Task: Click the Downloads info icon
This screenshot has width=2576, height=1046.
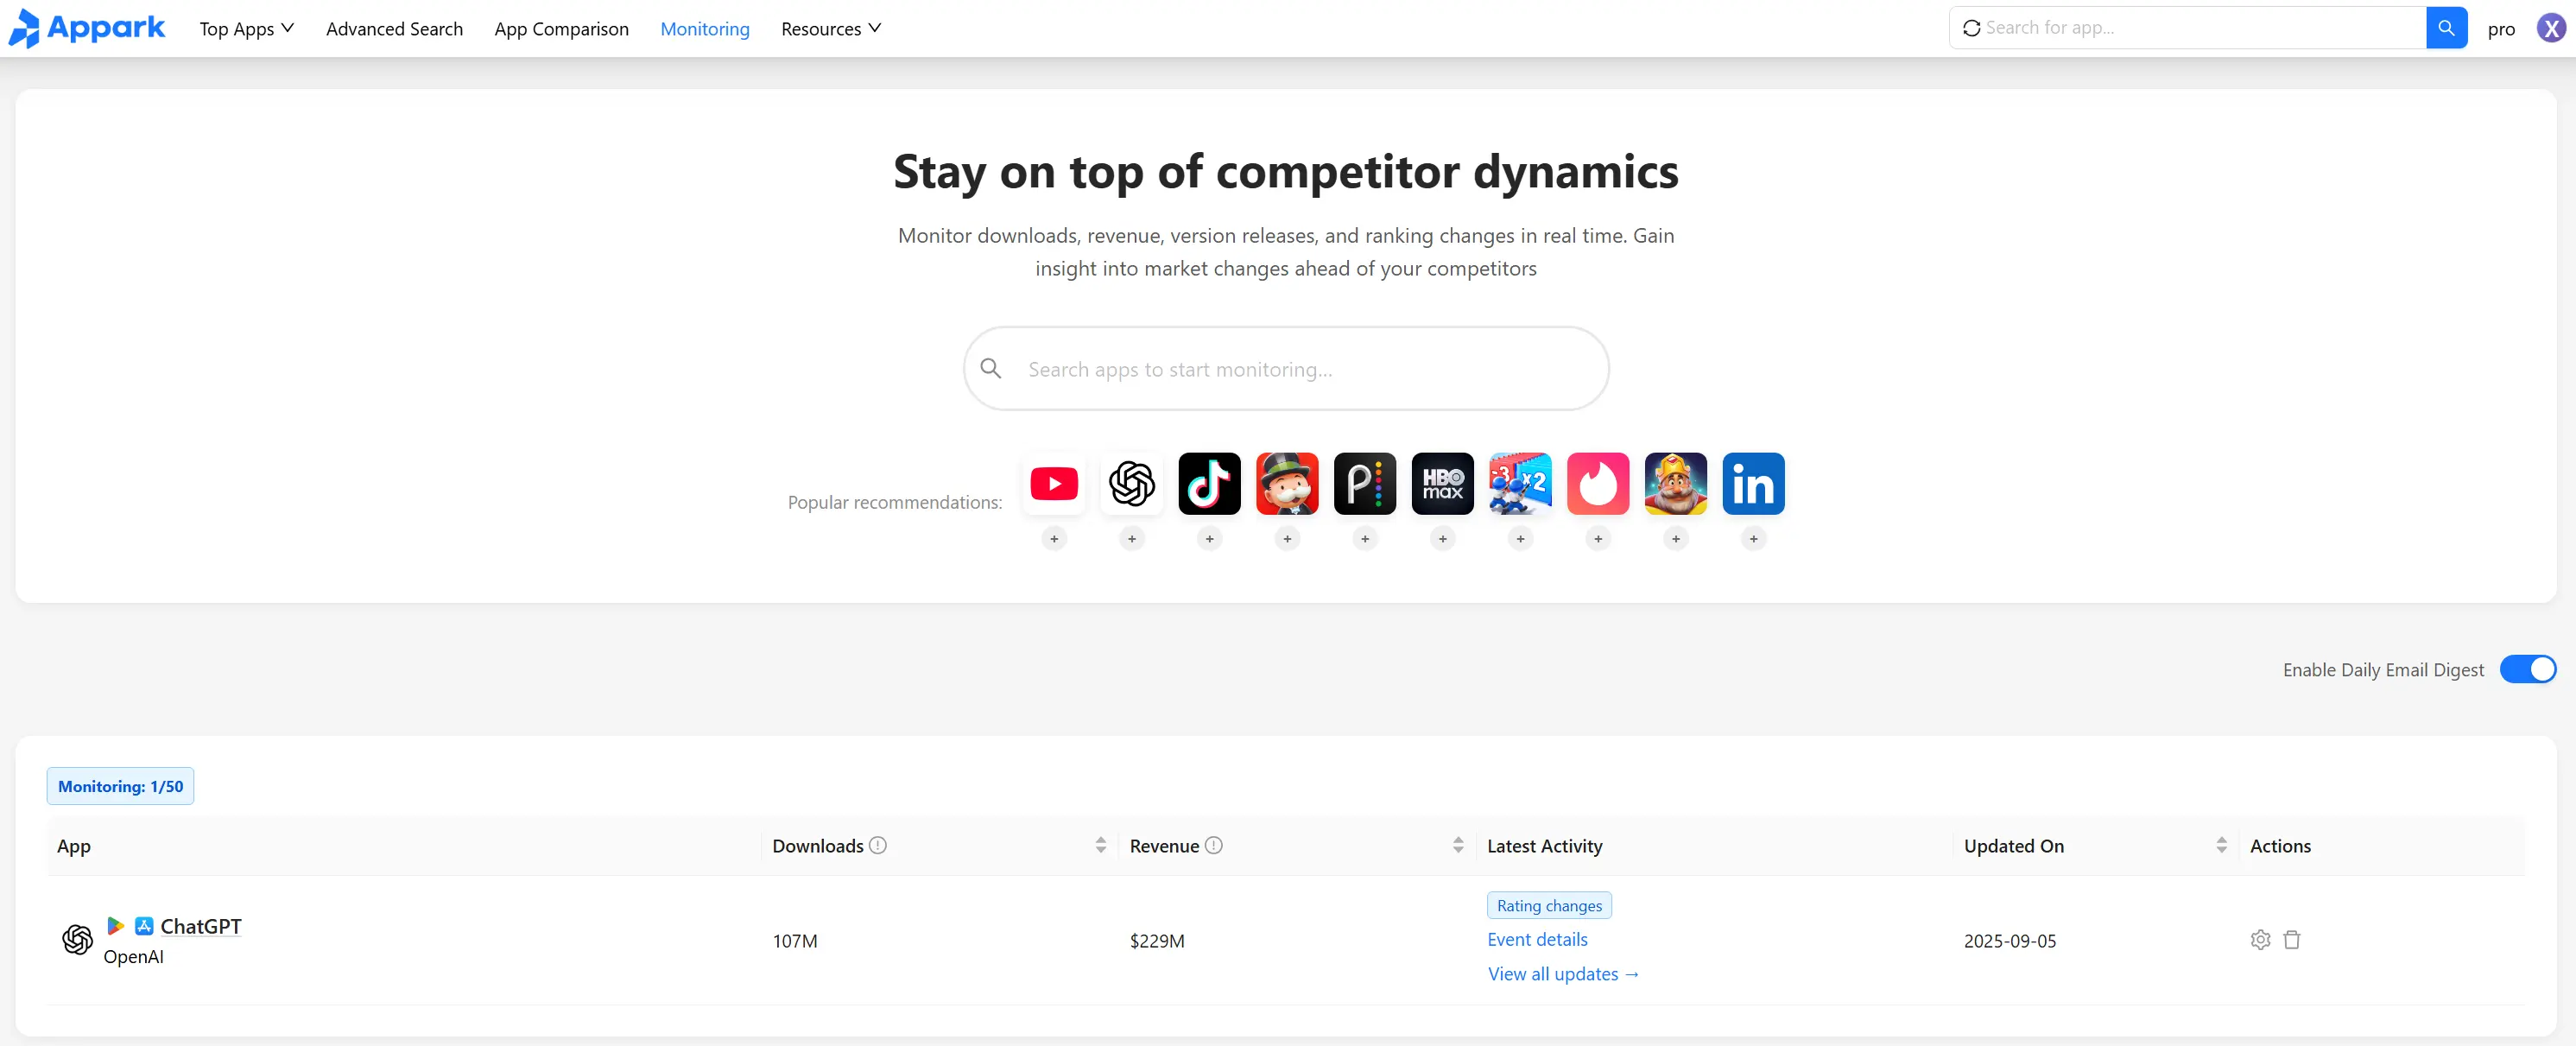Action: pos(878,846)
